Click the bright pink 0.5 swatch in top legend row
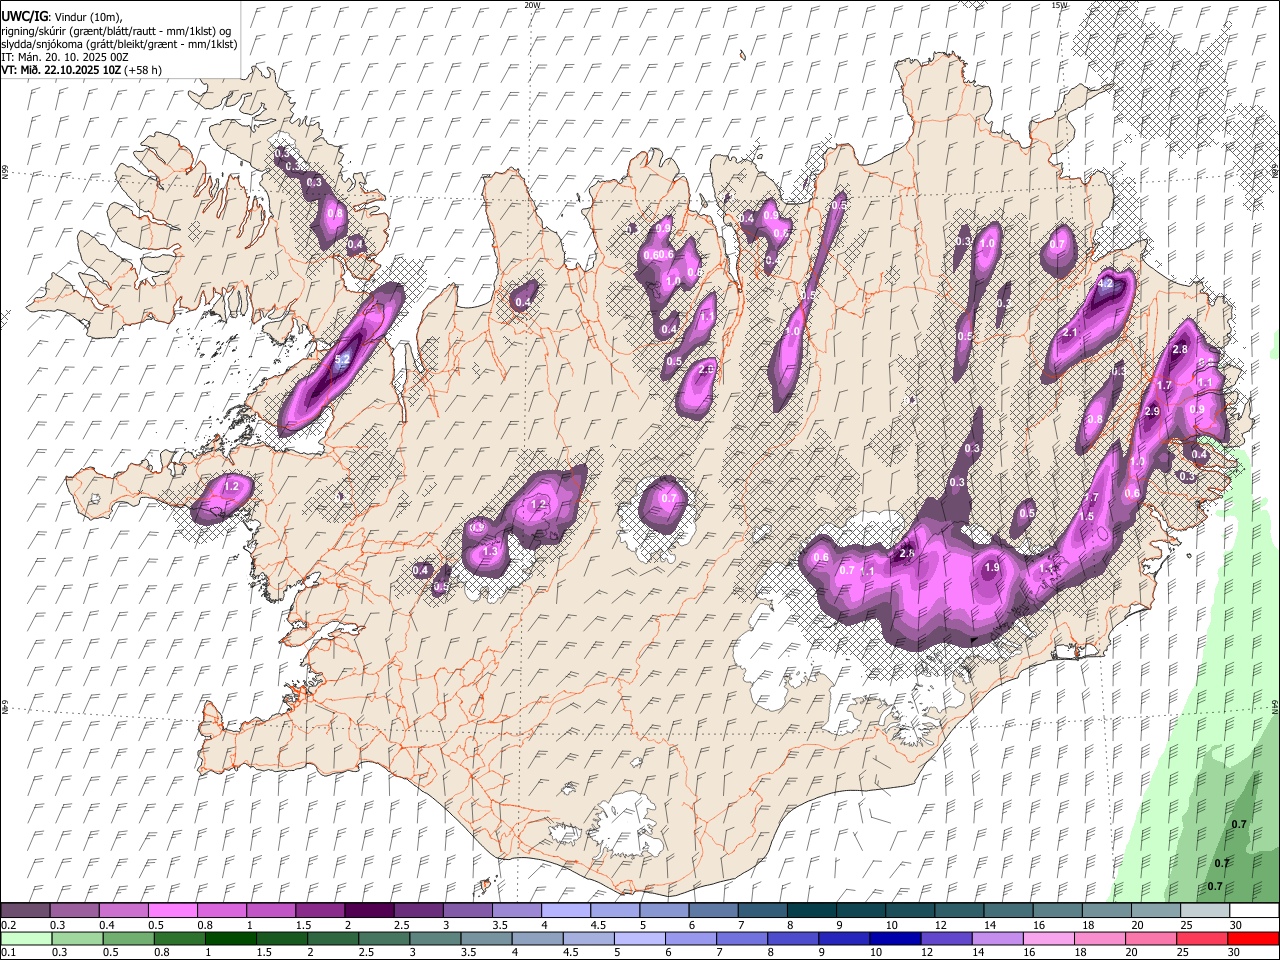Screen dimensions: 1280x960 (172, 911)
